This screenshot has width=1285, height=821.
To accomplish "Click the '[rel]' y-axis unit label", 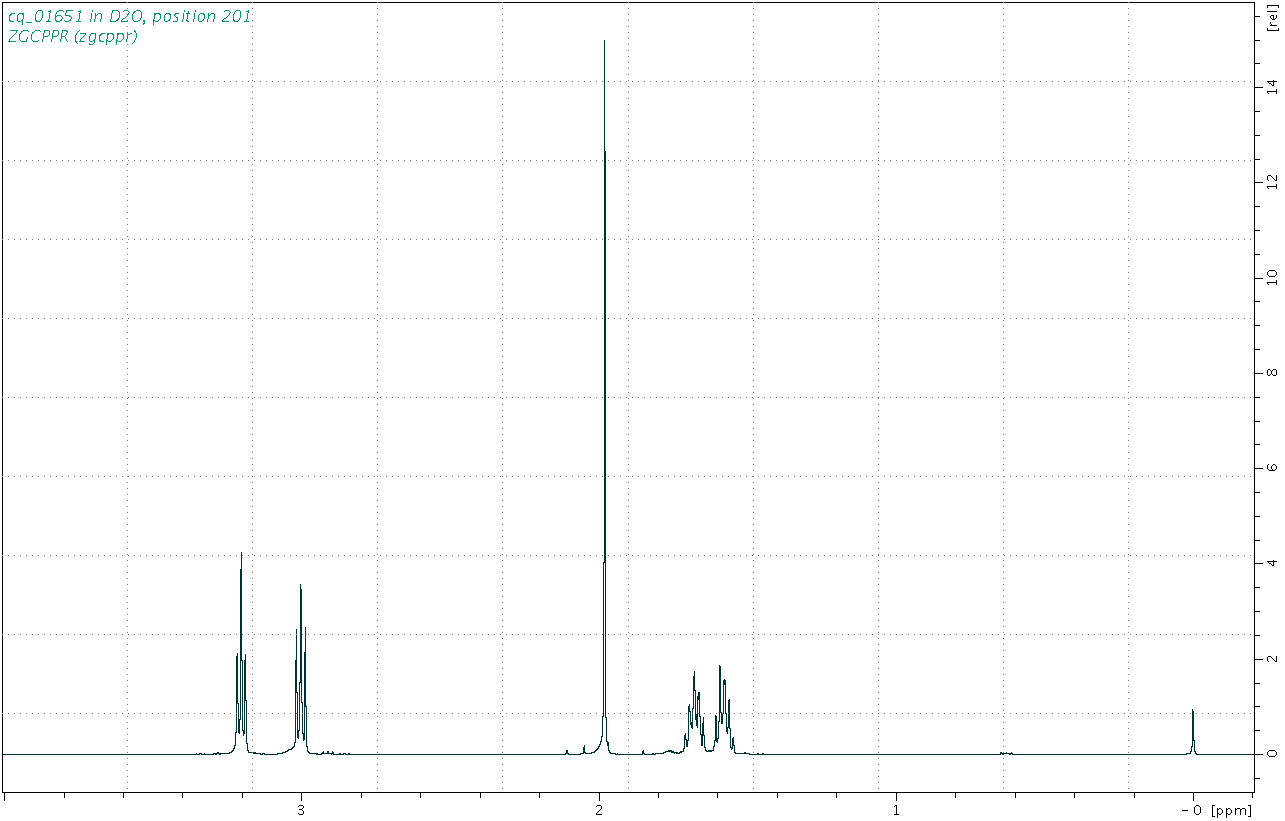I will 1271,19.
